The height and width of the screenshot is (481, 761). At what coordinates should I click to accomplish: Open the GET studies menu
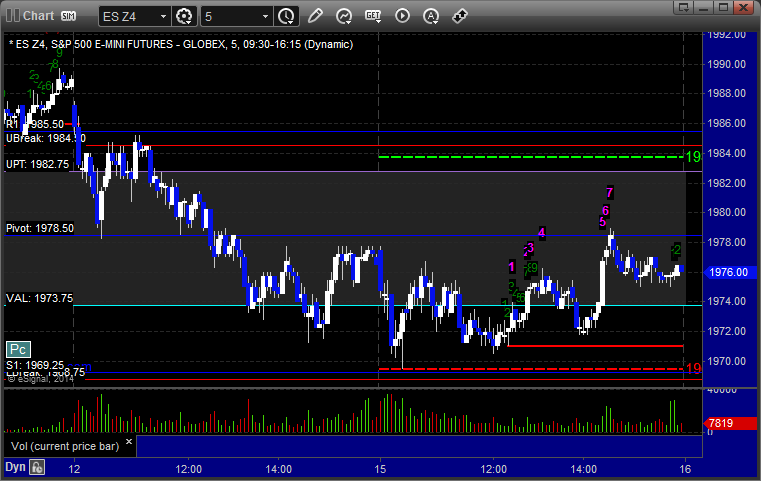coord(373,17)
